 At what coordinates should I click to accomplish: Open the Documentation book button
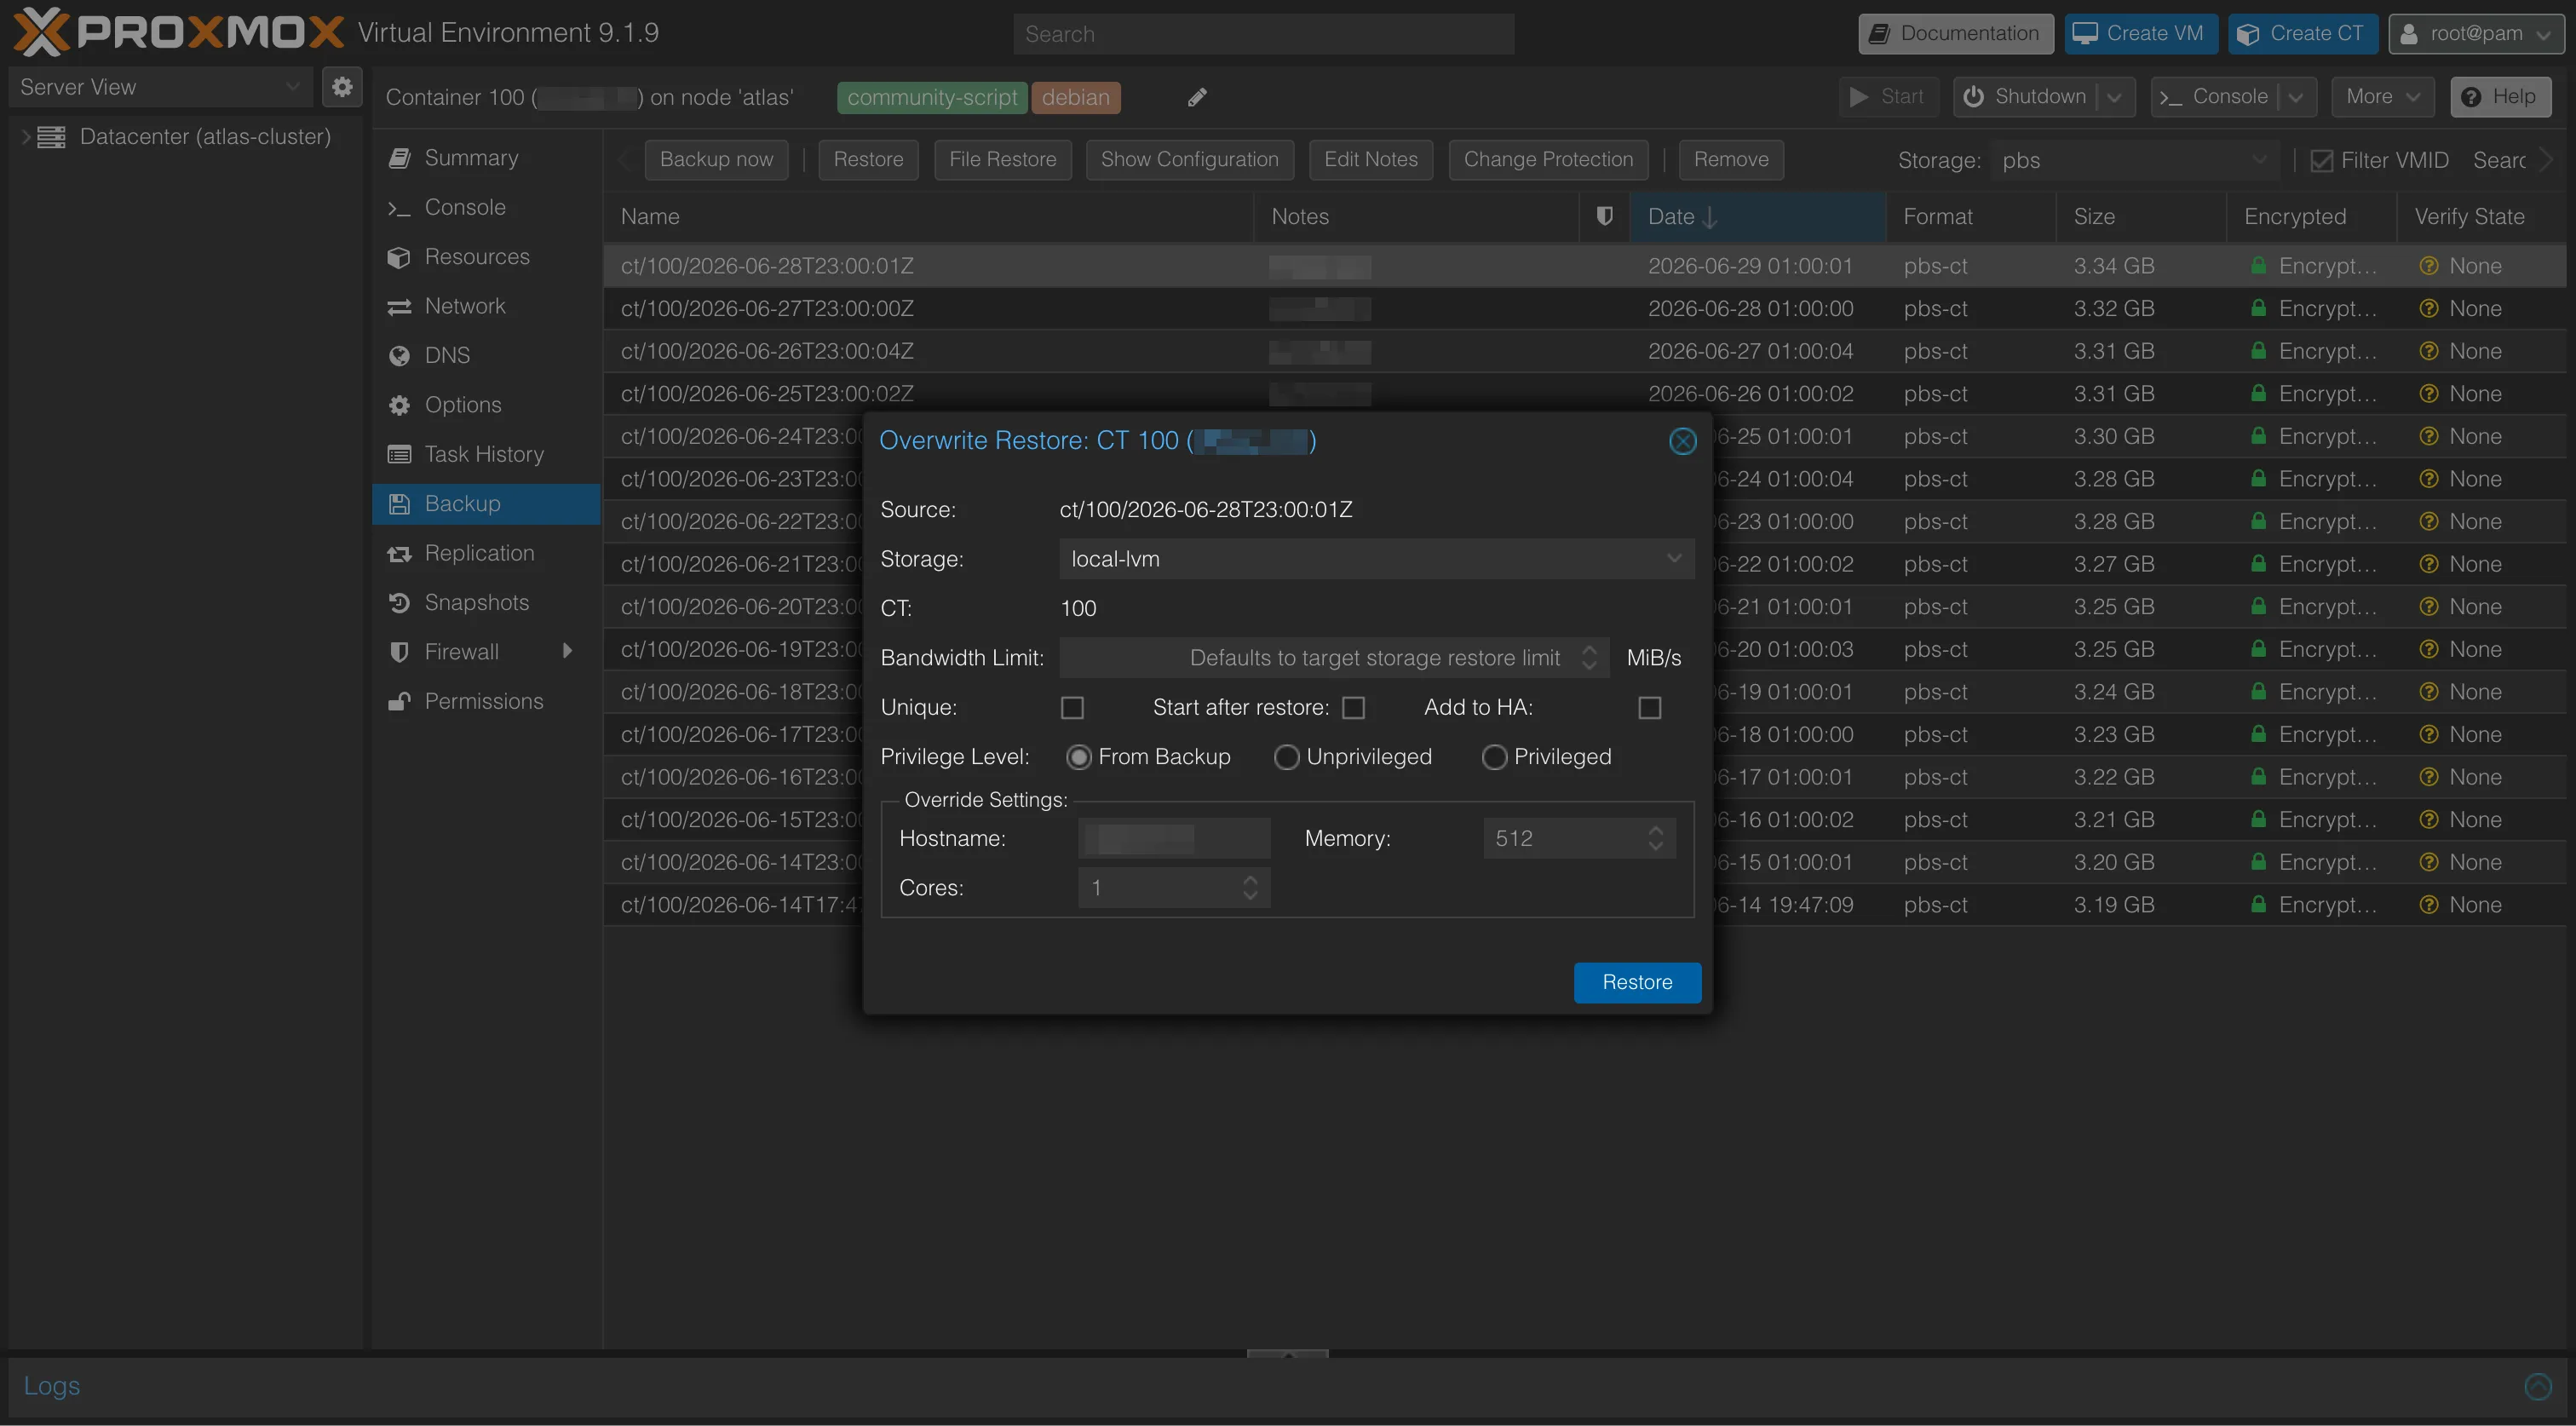[x=1955, y=34]
